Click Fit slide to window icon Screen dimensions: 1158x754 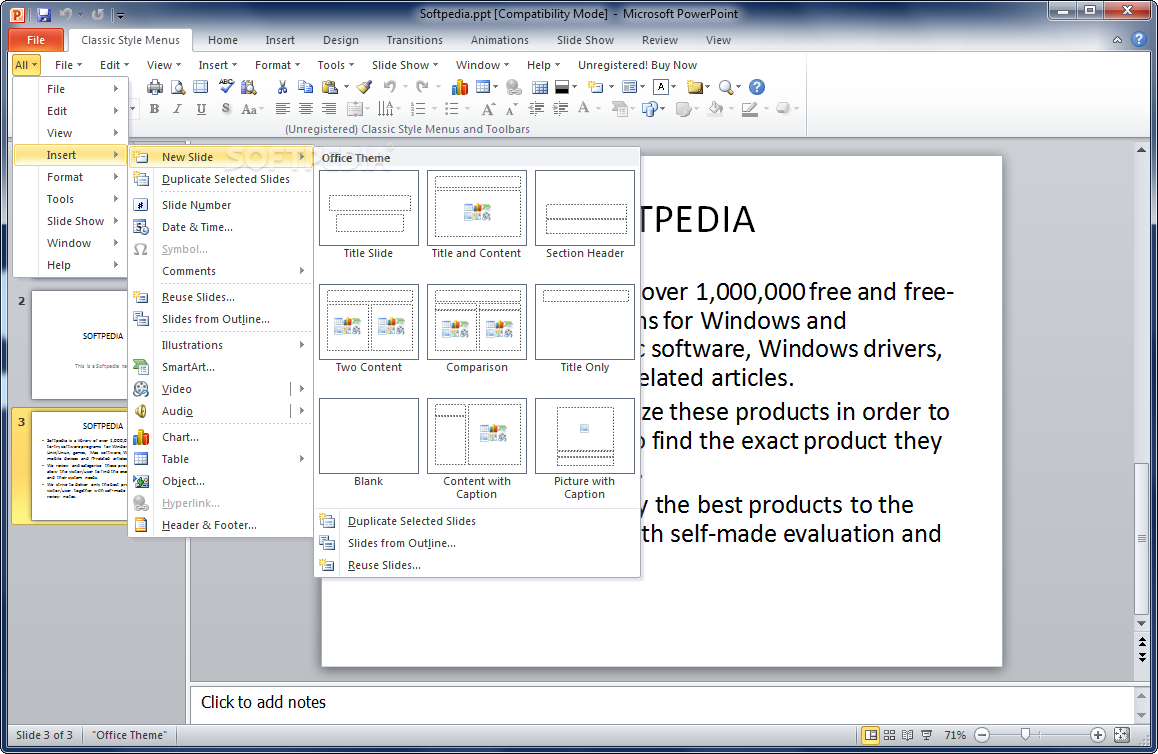1122,735
